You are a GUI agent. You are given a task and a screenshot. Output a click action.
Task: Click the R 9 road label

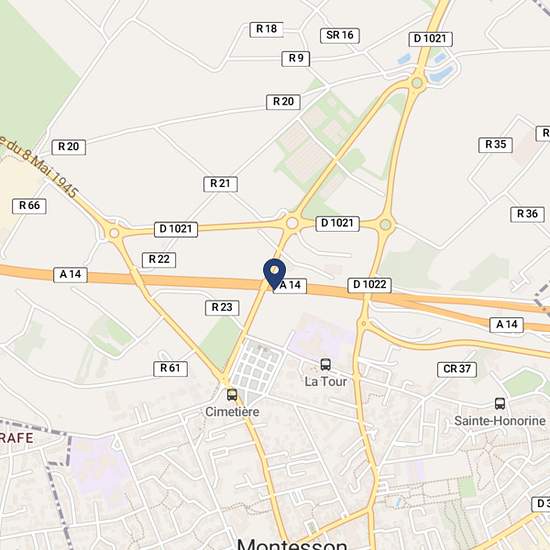[296, 59]
